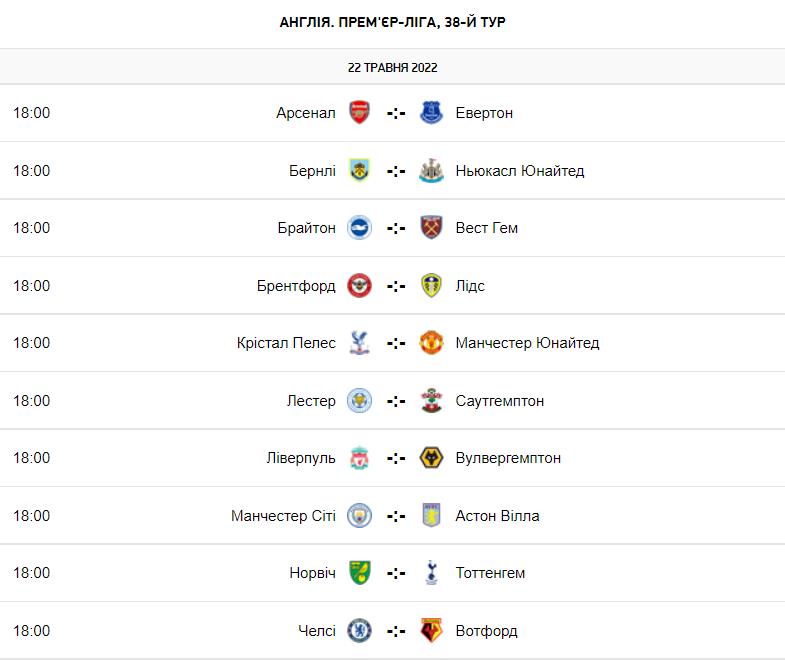This screenshot has width=785, height=660.
Task: Click the Leeds club crest
Action: tap(431, 286)
